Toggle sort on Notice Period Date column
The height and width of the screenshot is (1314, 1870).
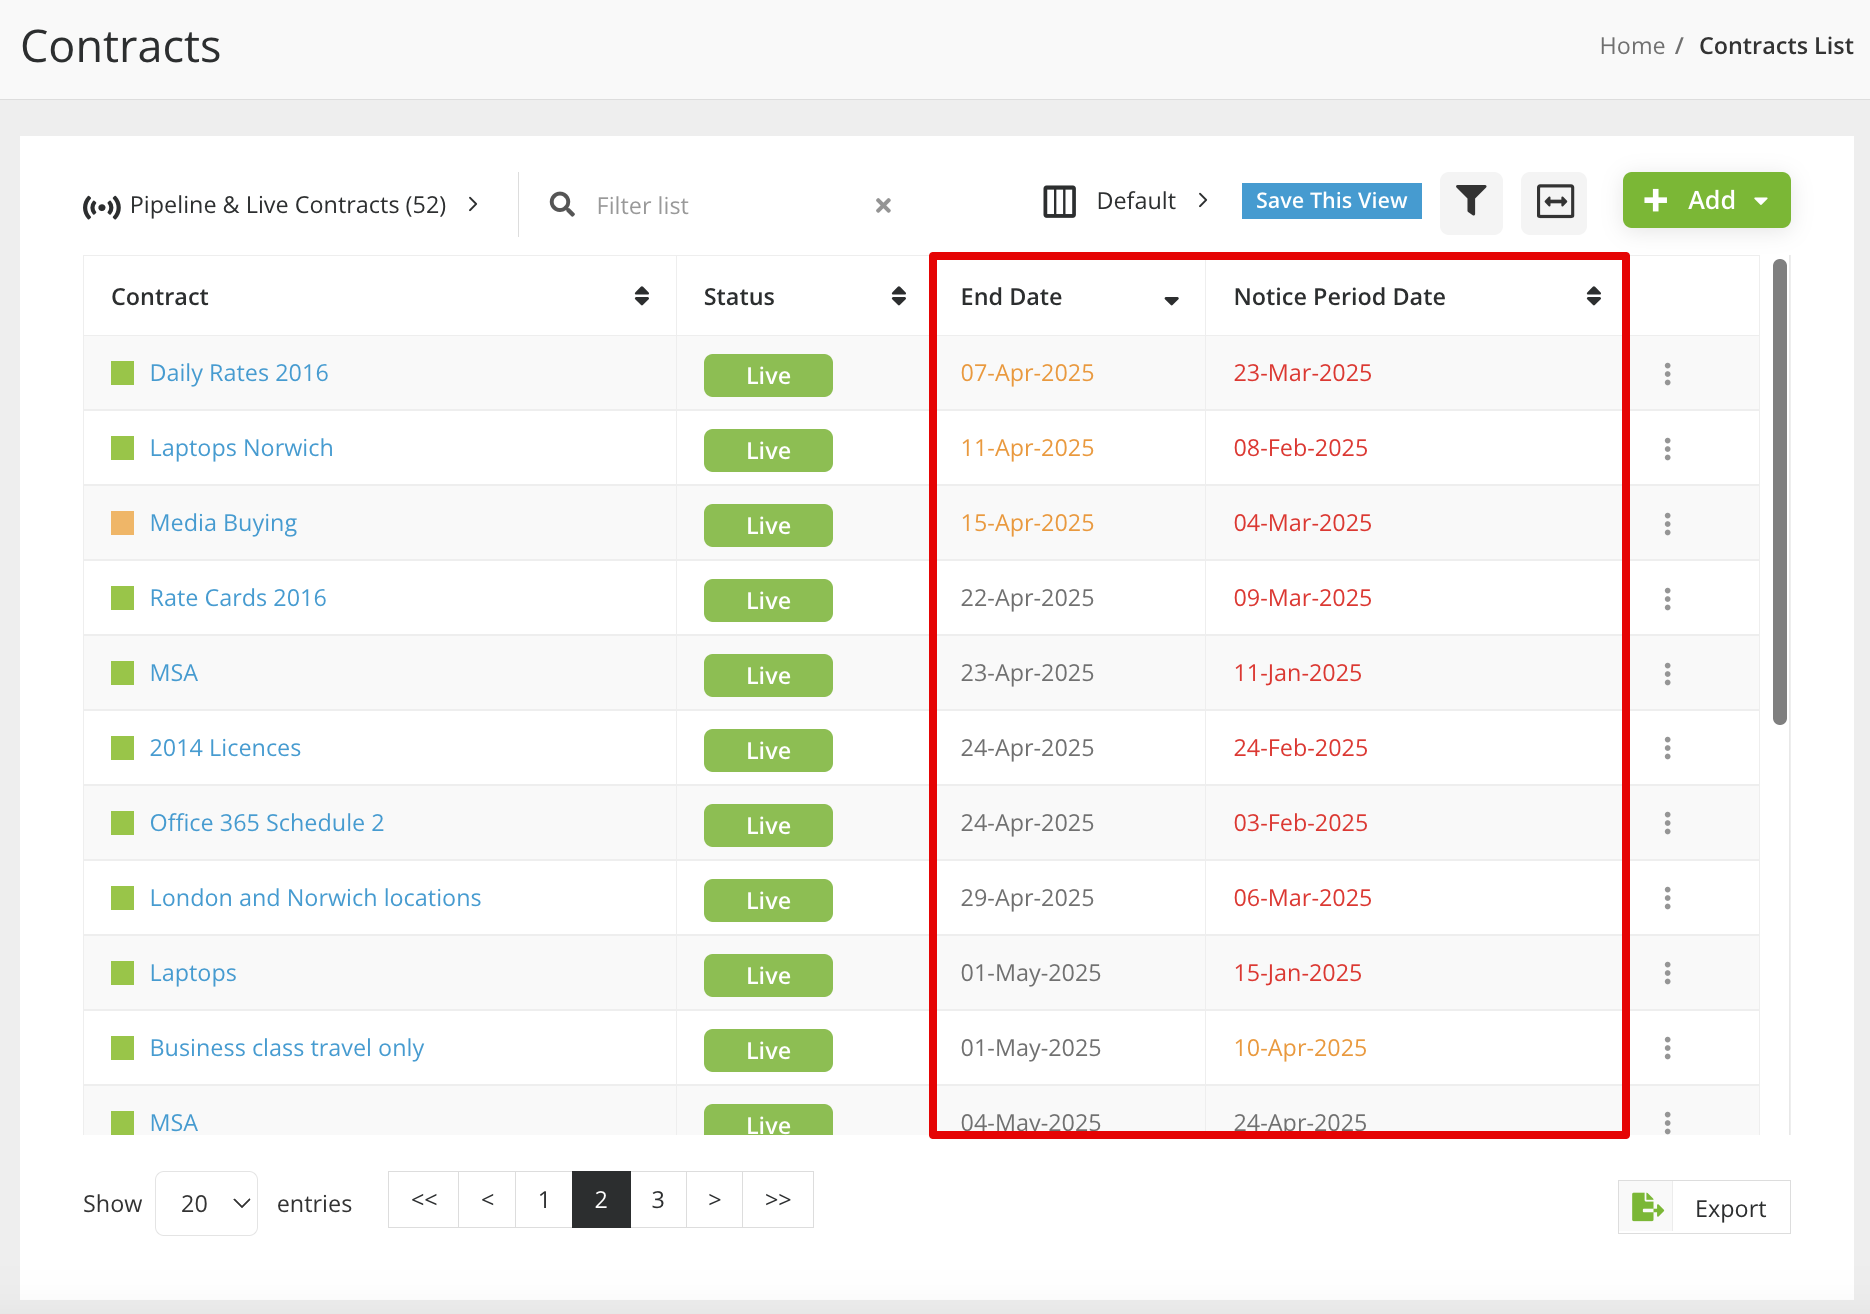(1593, 296)
